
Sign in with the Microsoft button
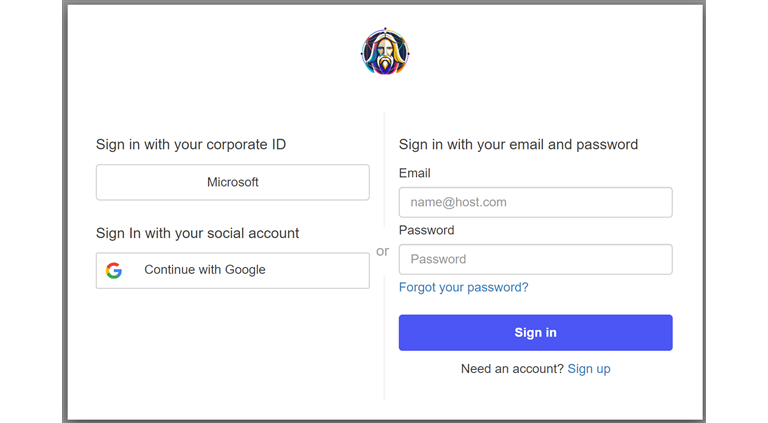232,182
